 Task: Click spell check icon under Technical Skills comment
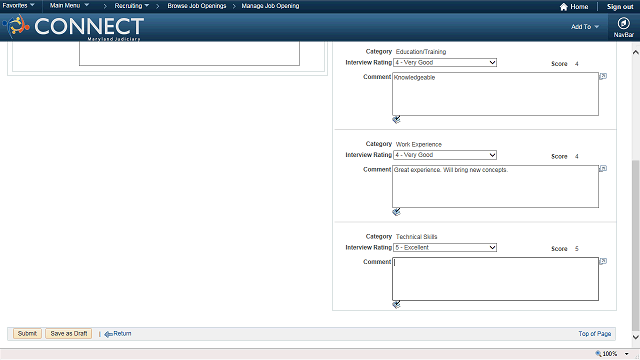[396, 305]
